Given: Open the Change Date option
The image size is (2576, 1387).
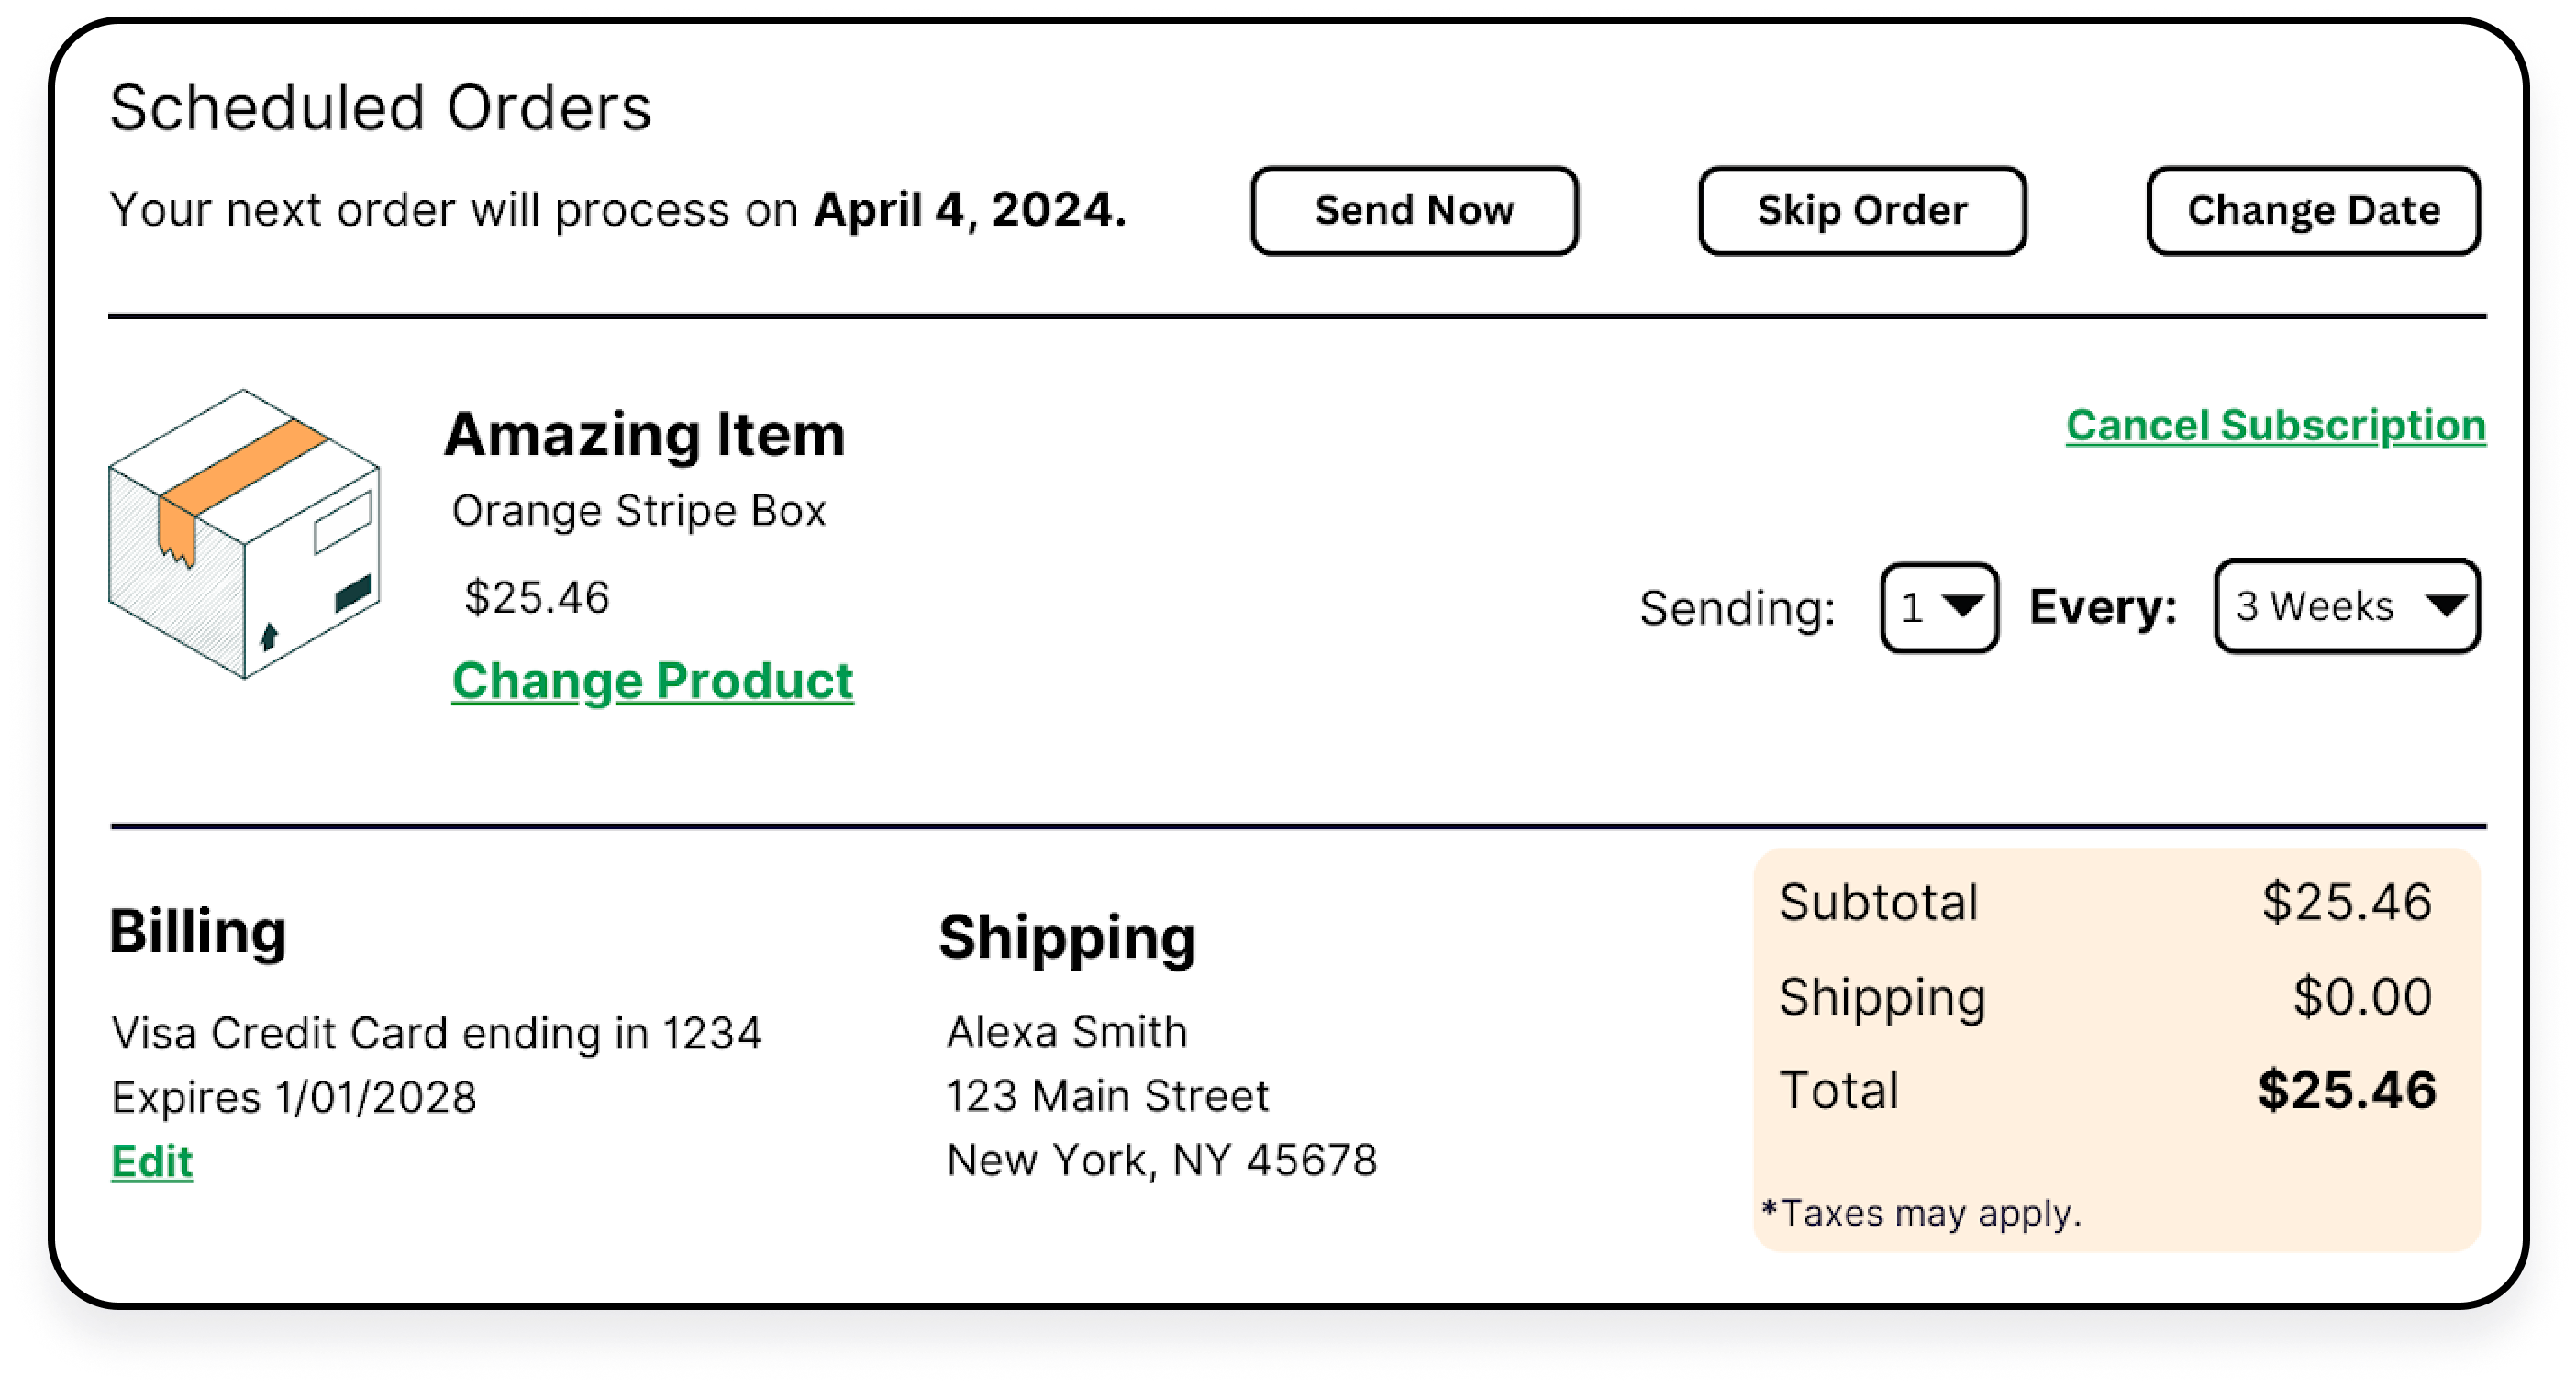Looking at the screenshot, I should coord(2313,211).
